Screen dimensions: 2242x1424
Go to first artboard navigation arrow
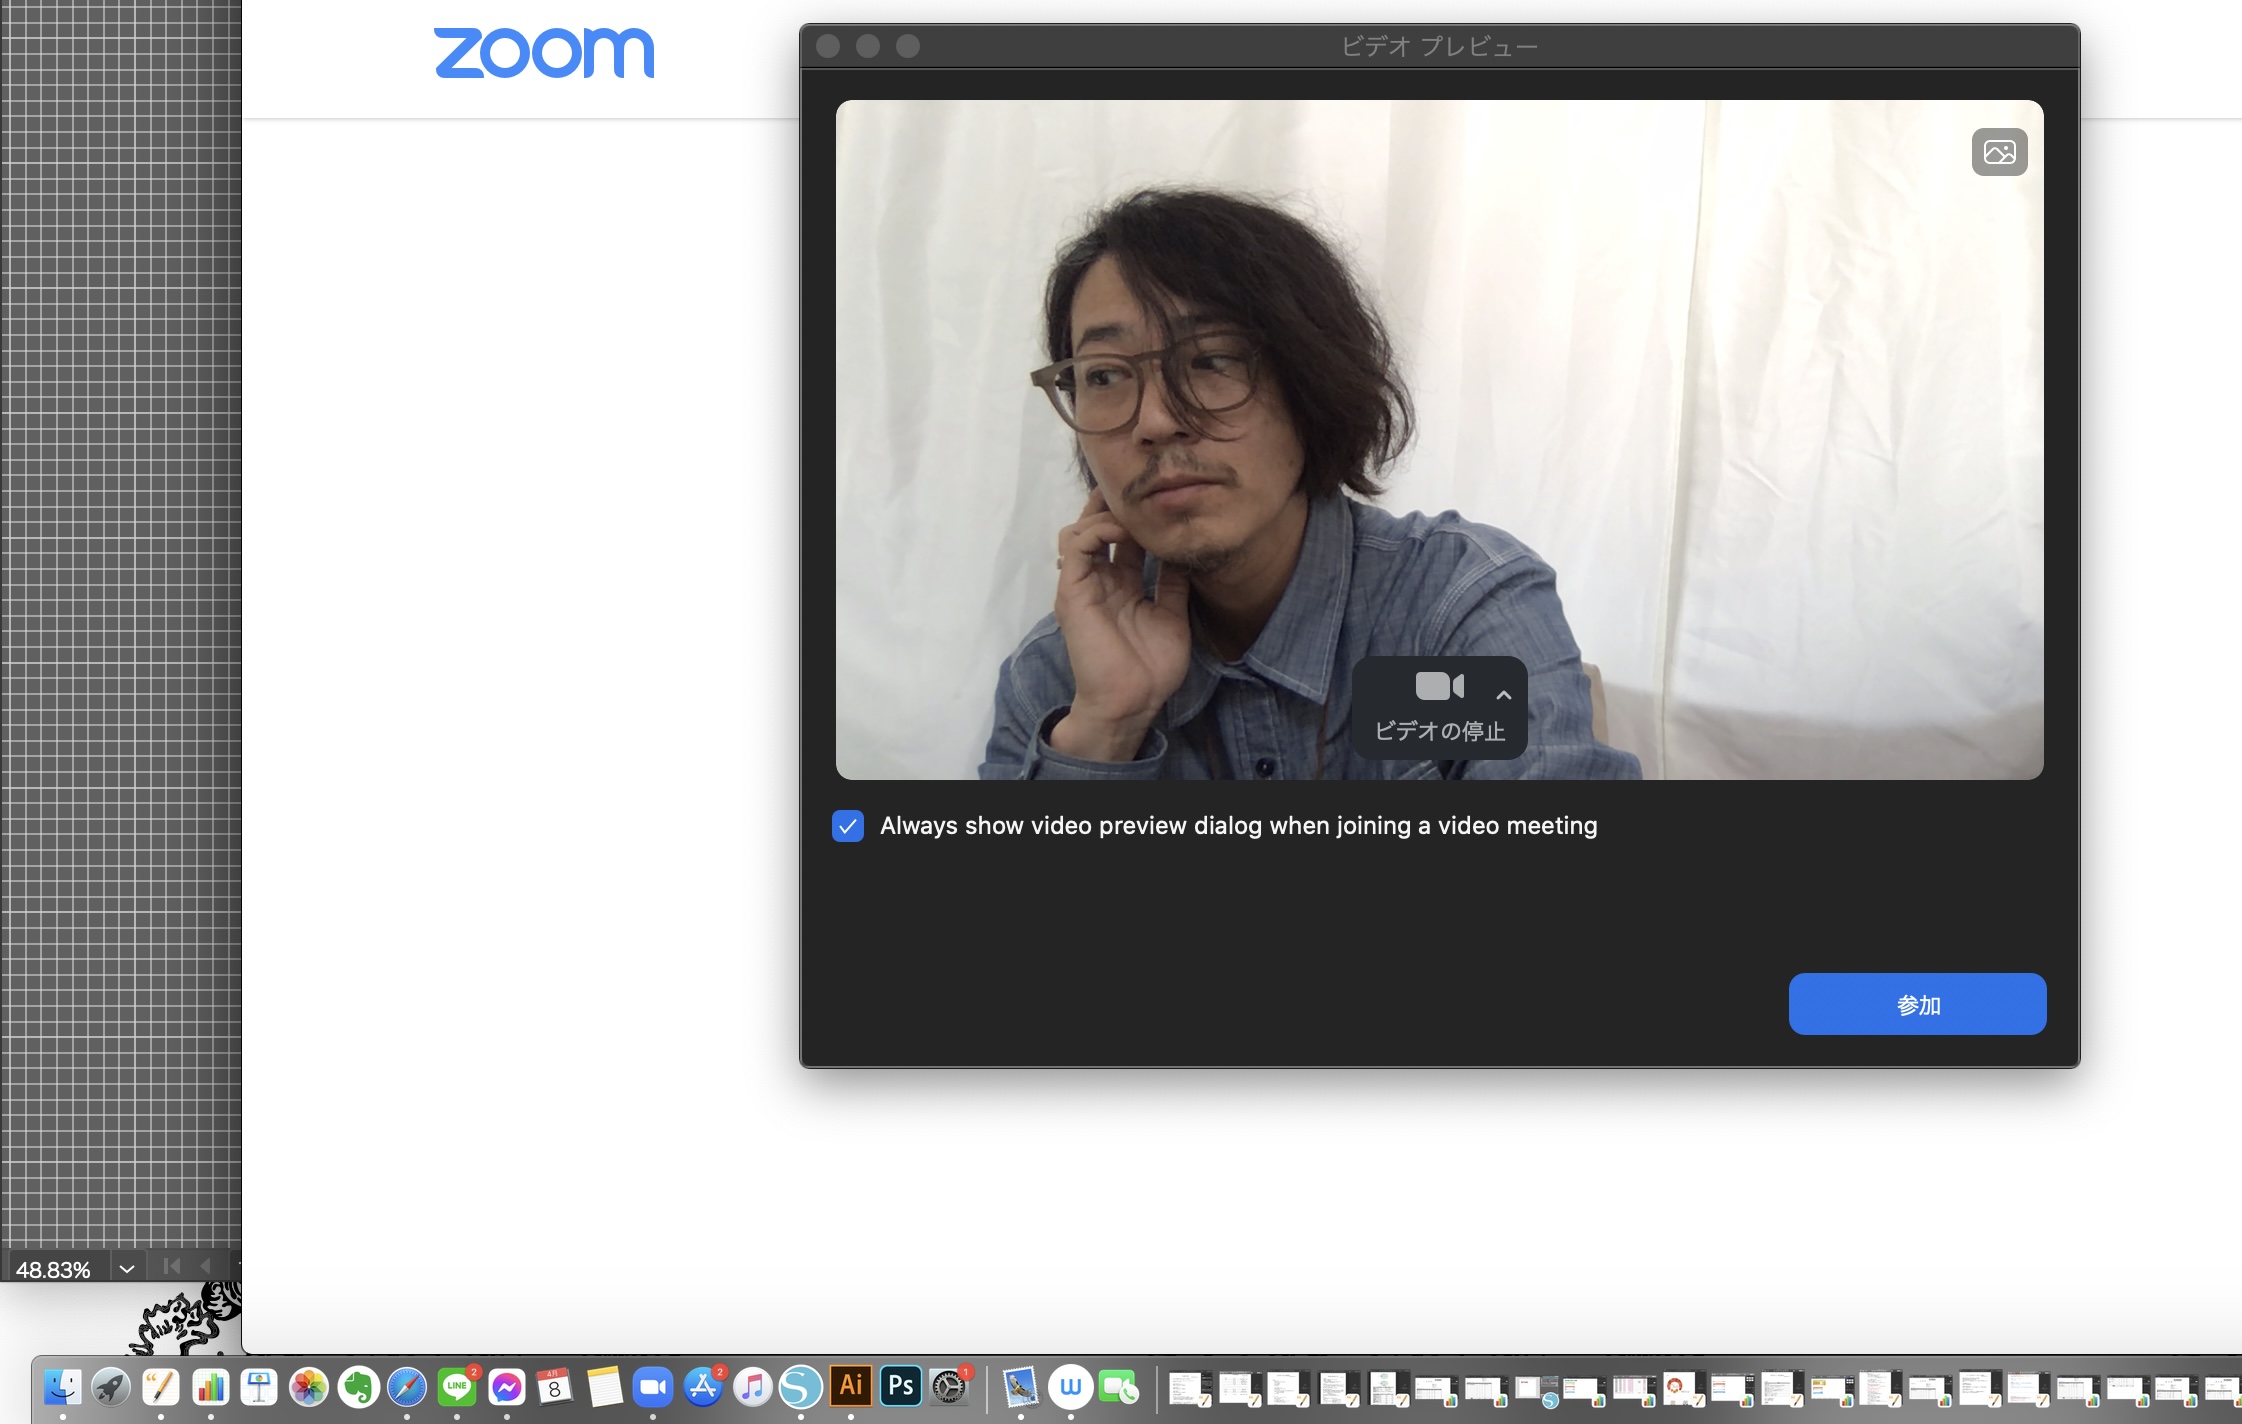click(172, 1266)
